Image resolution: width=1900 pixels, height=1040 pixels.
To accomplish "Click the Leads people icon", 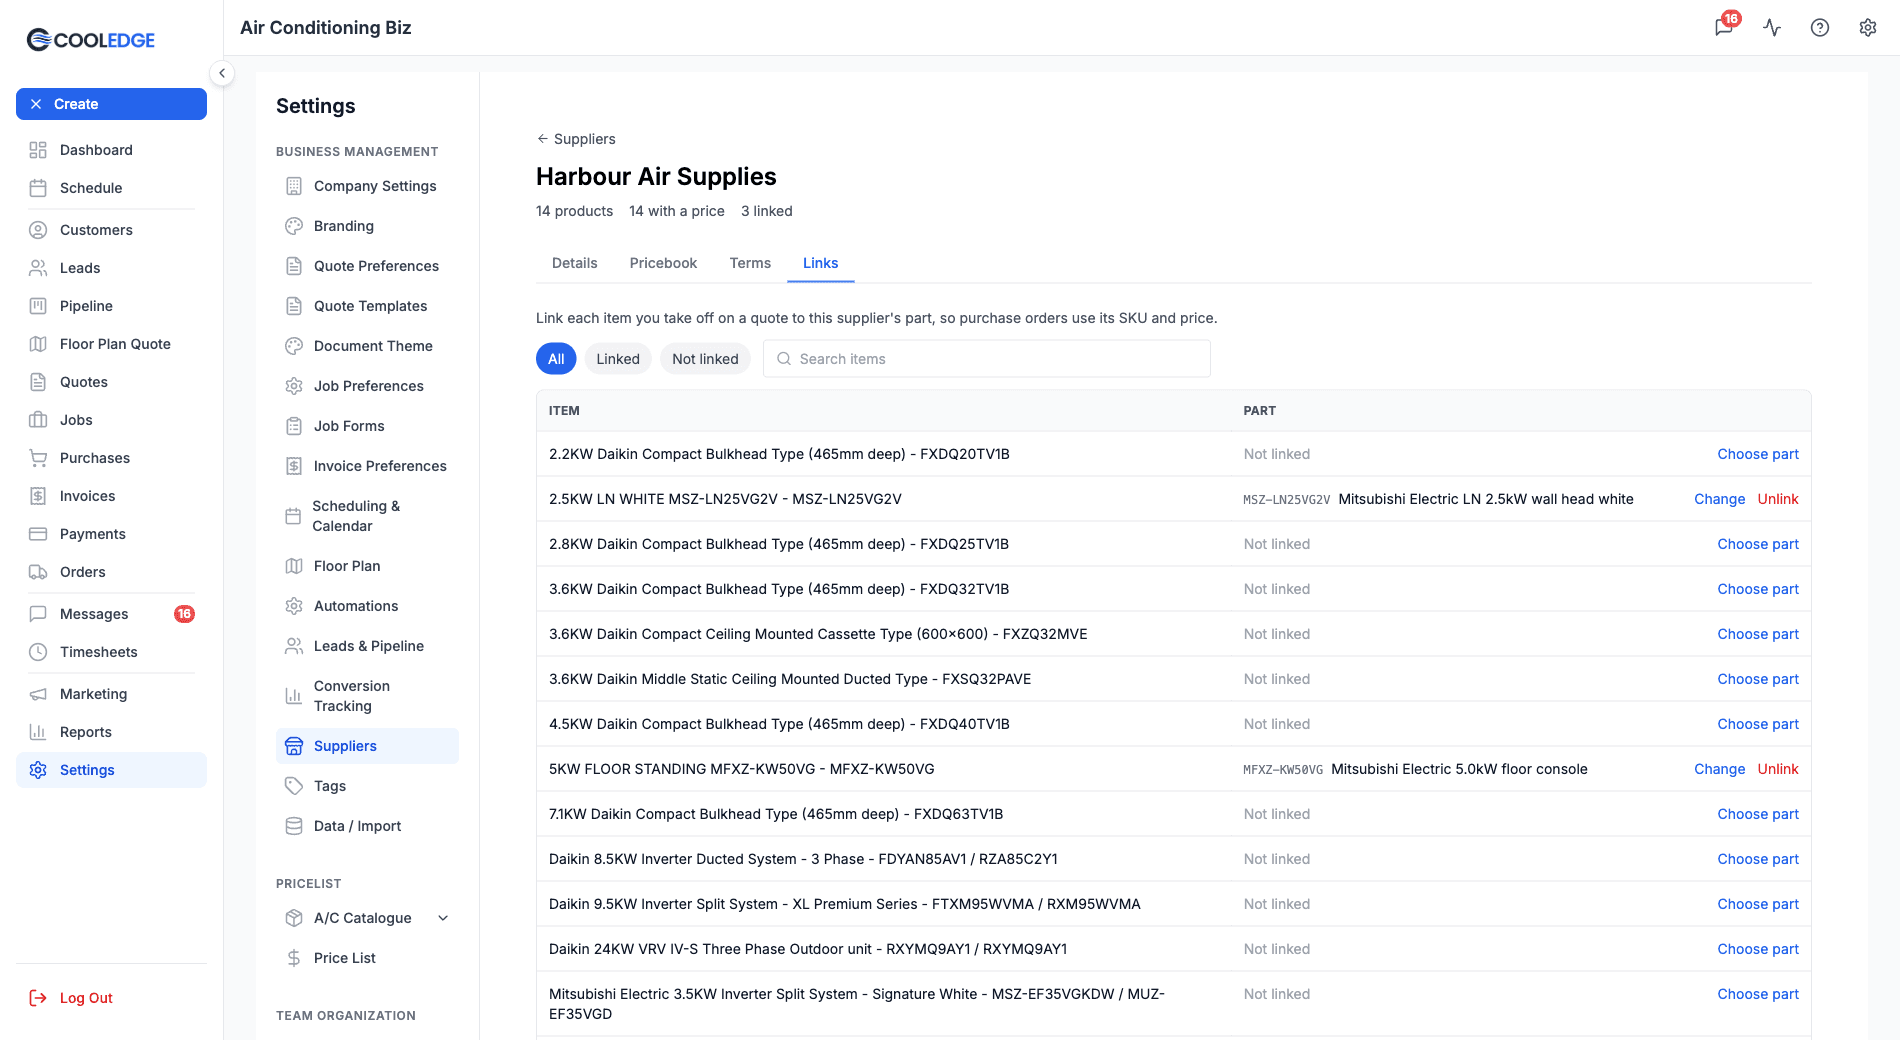I will [x=38, y=268].
